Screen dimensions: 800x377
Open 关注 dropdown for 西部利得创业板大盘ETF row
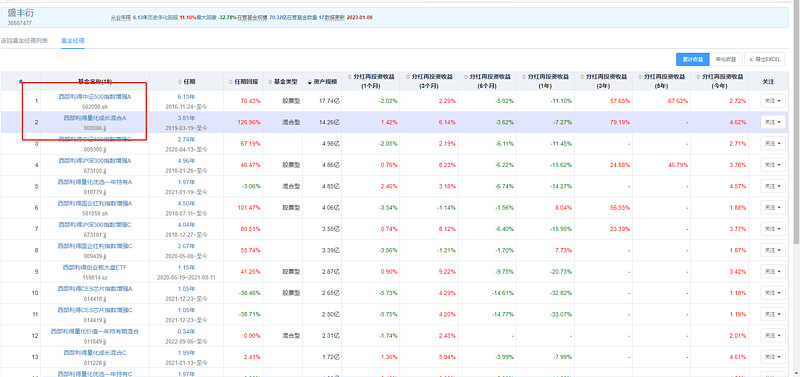tap(773, 271)
